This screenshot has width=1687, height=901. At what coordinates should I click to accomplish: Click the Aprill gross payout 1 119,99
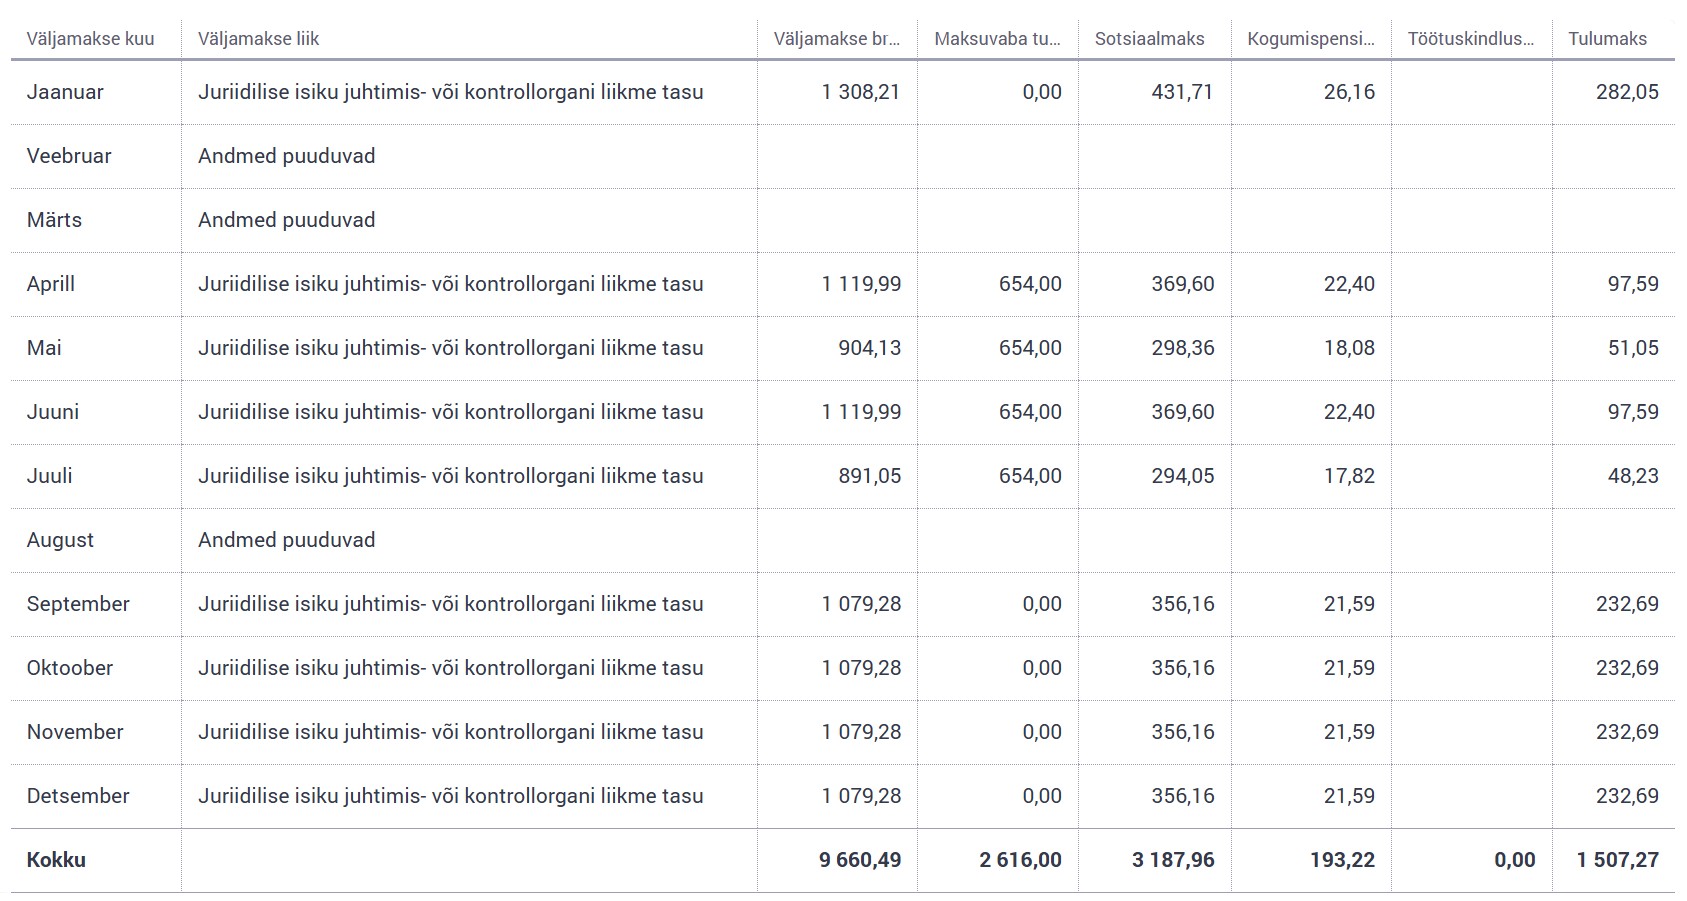[860, 284]
